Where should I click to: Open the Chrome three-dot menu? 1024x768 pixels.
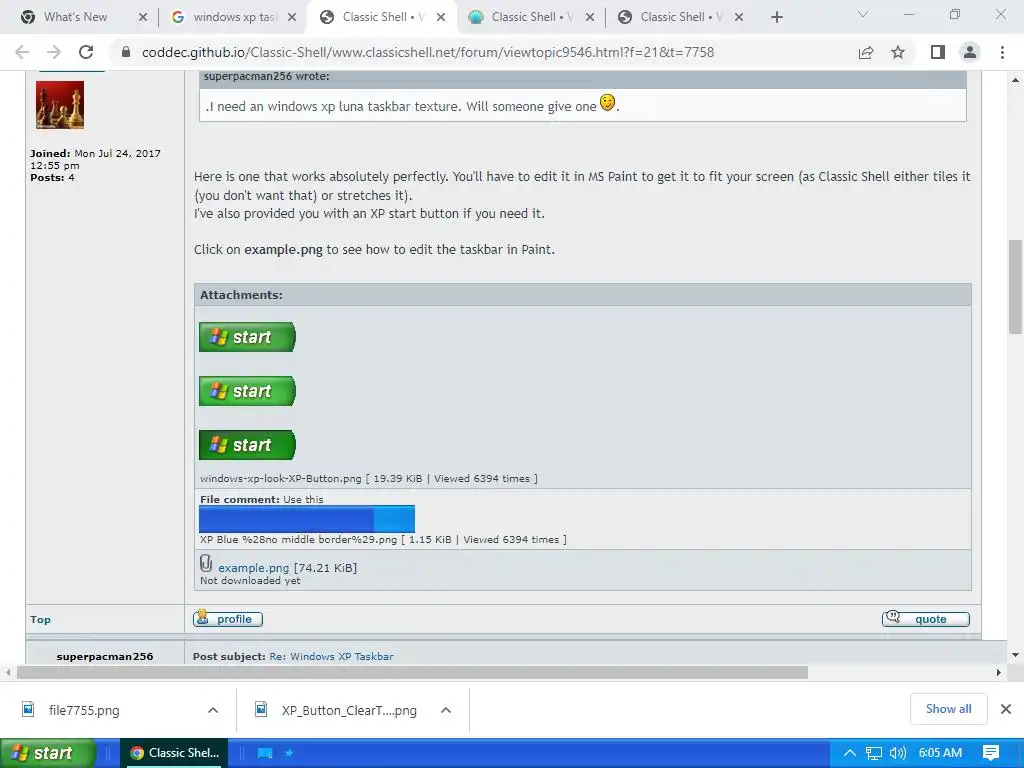tap(1002, 52)
